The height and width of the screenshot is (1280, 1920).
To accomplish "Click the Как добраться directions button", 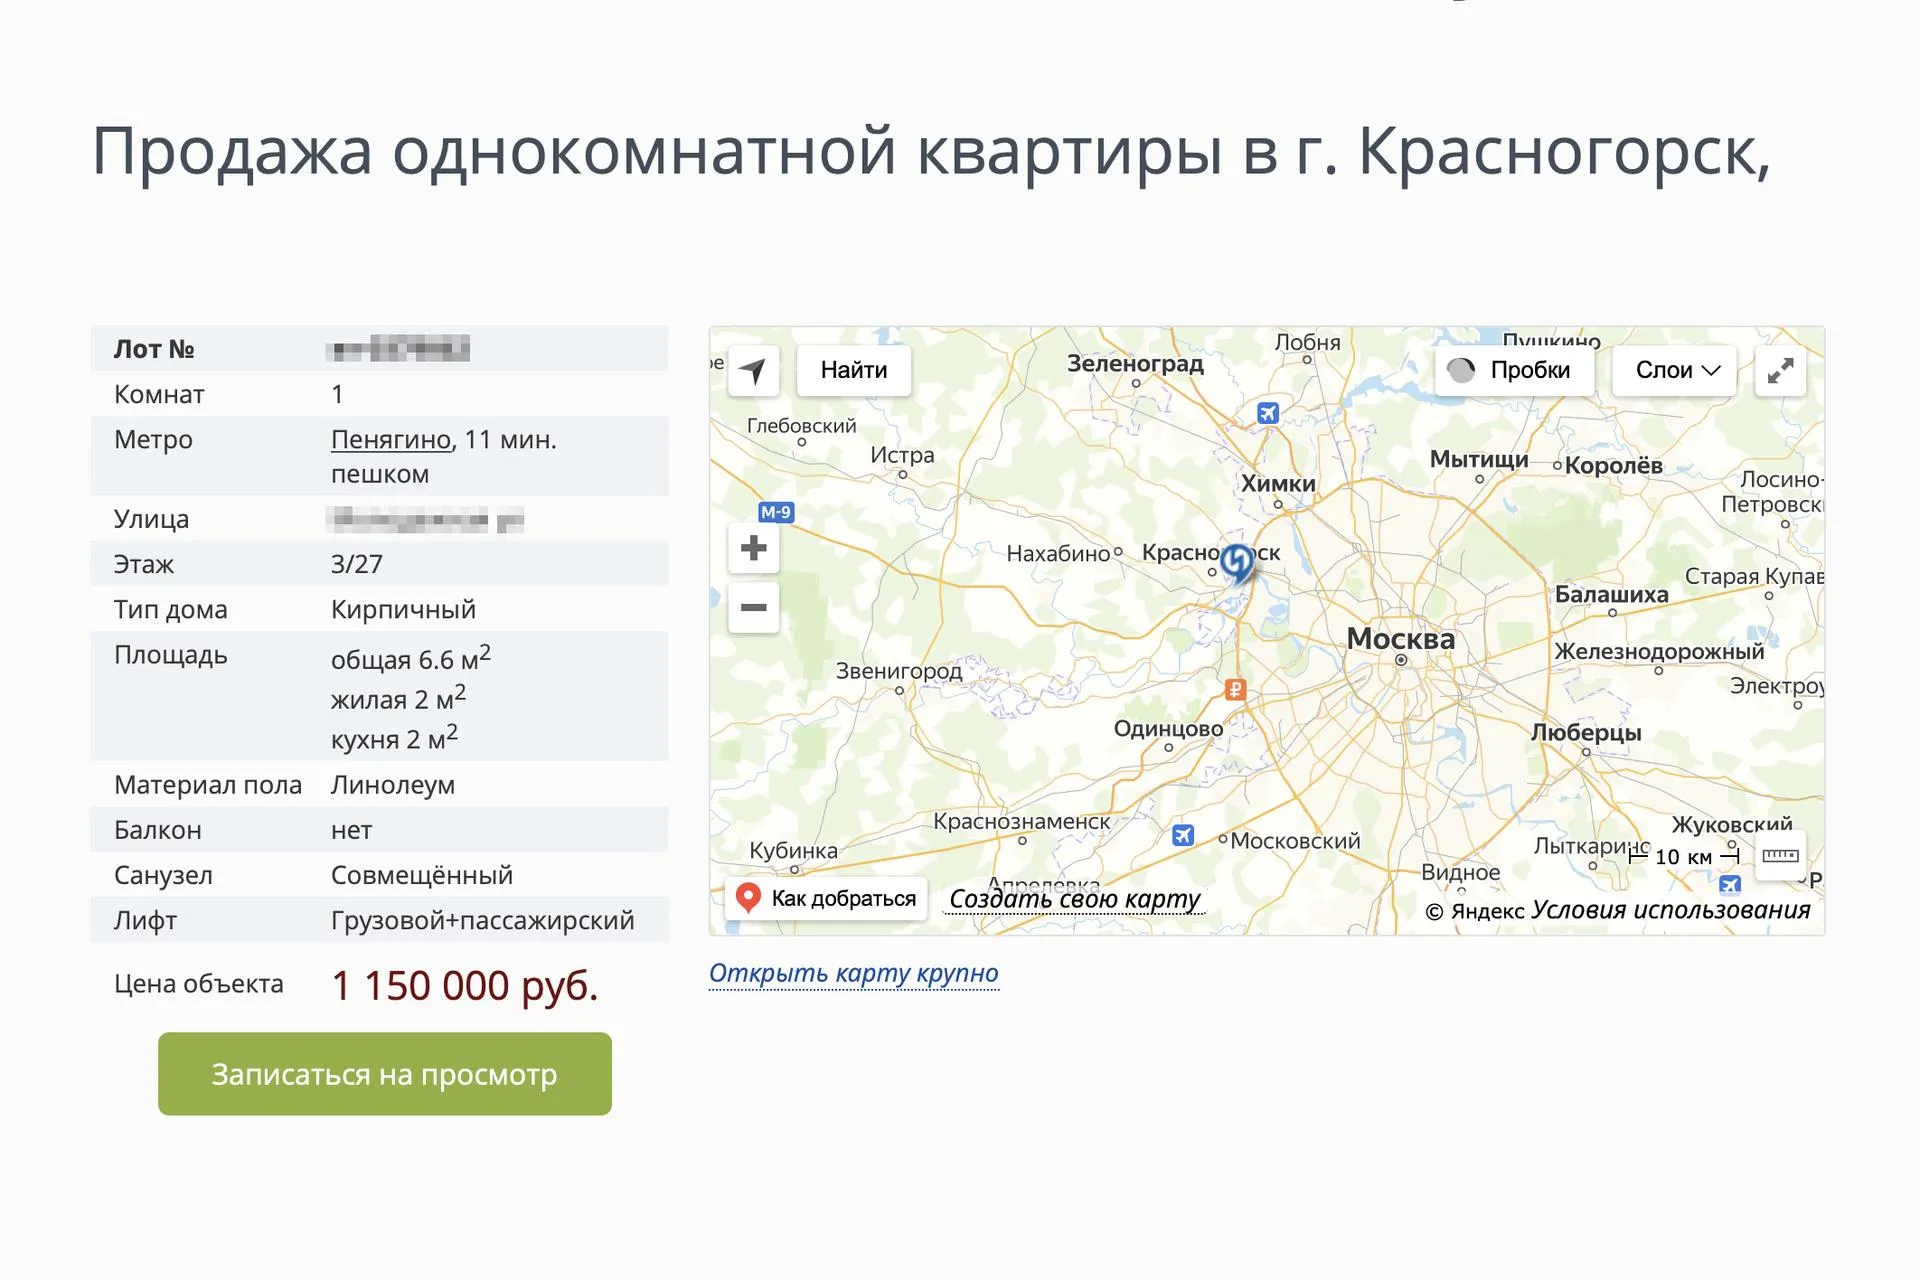I will click(826, 898).
